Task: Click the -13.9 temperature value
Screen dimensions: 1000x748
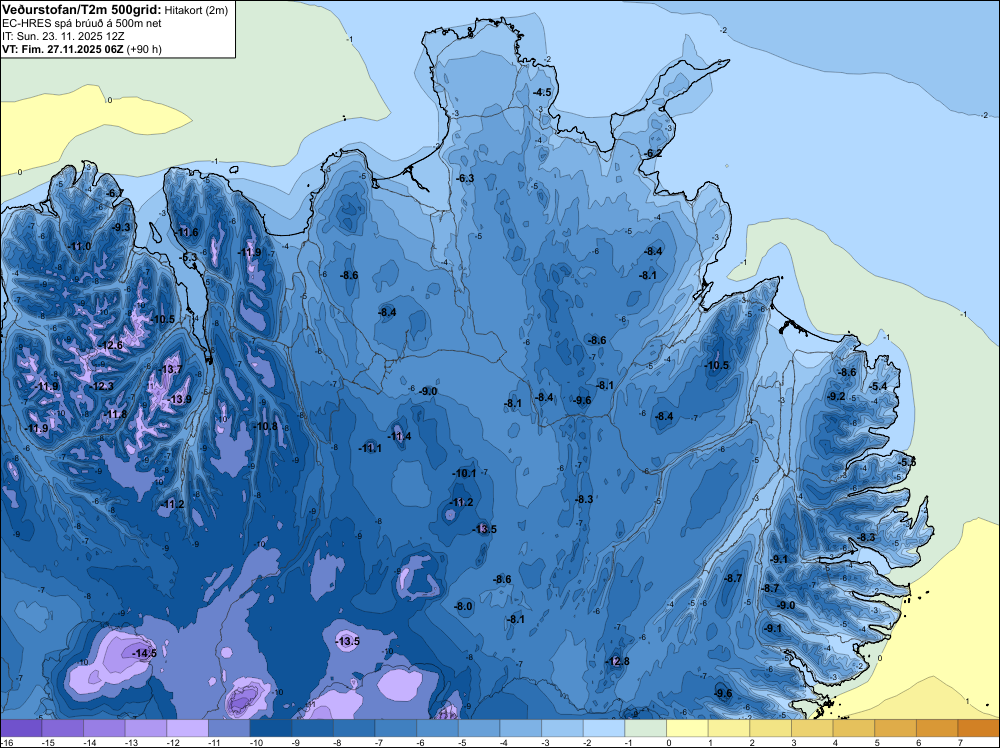Action: [179, 399]
